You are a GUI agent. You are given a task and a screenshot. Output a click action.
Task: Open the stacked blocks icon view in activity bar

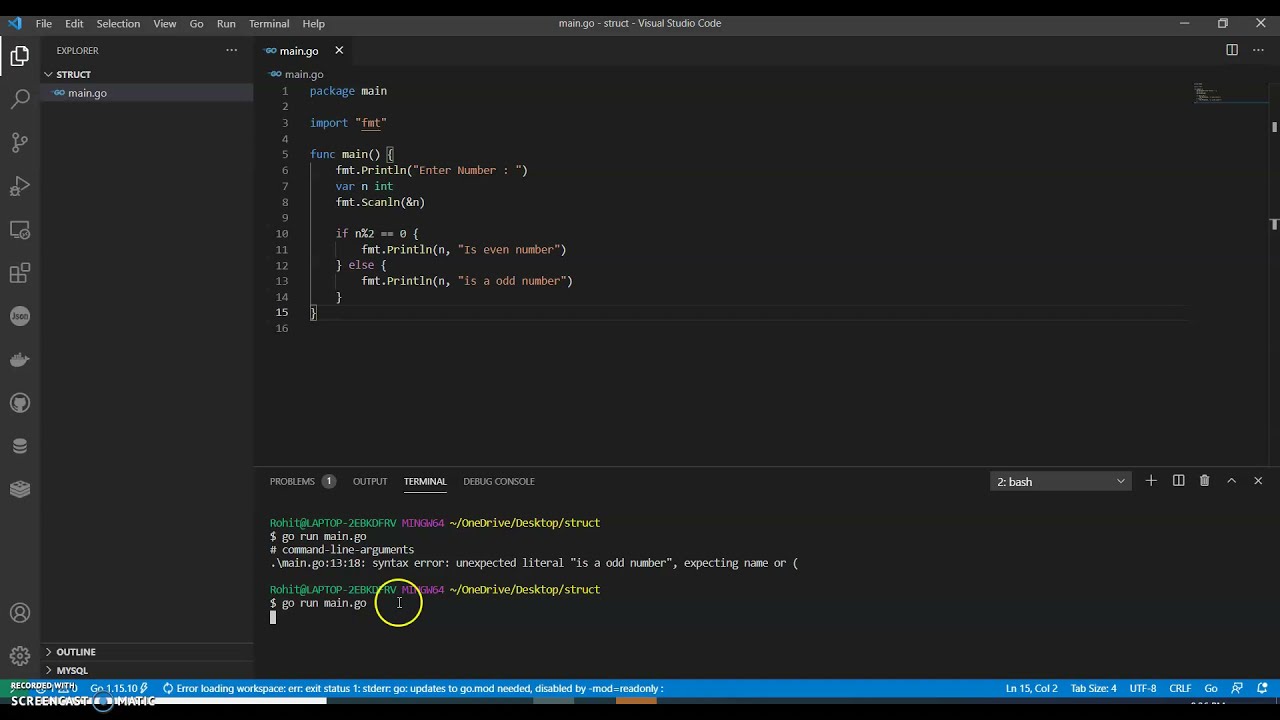[20, 489]
